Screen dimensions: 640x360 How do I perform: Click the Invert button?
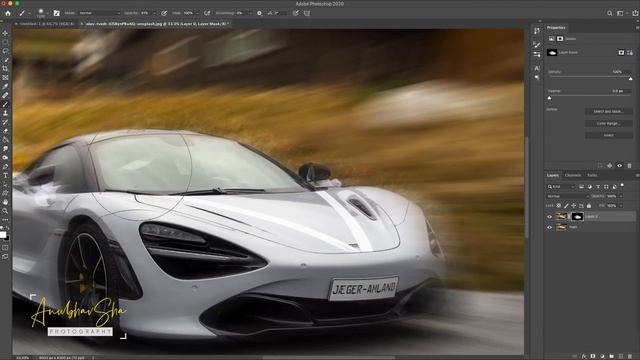(x=608, y=135)
